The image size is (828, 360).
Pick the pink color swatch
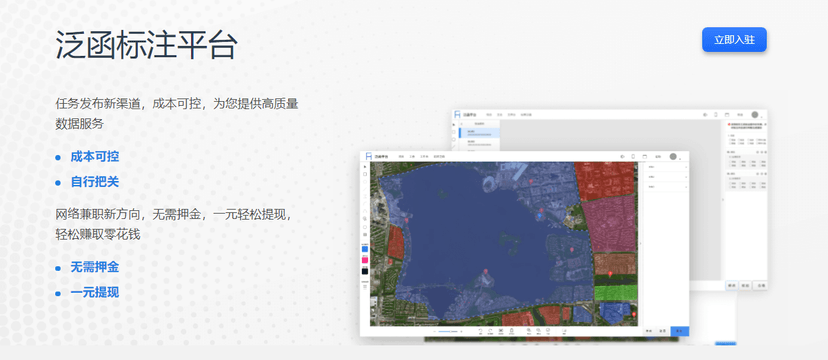pos(365,260)
